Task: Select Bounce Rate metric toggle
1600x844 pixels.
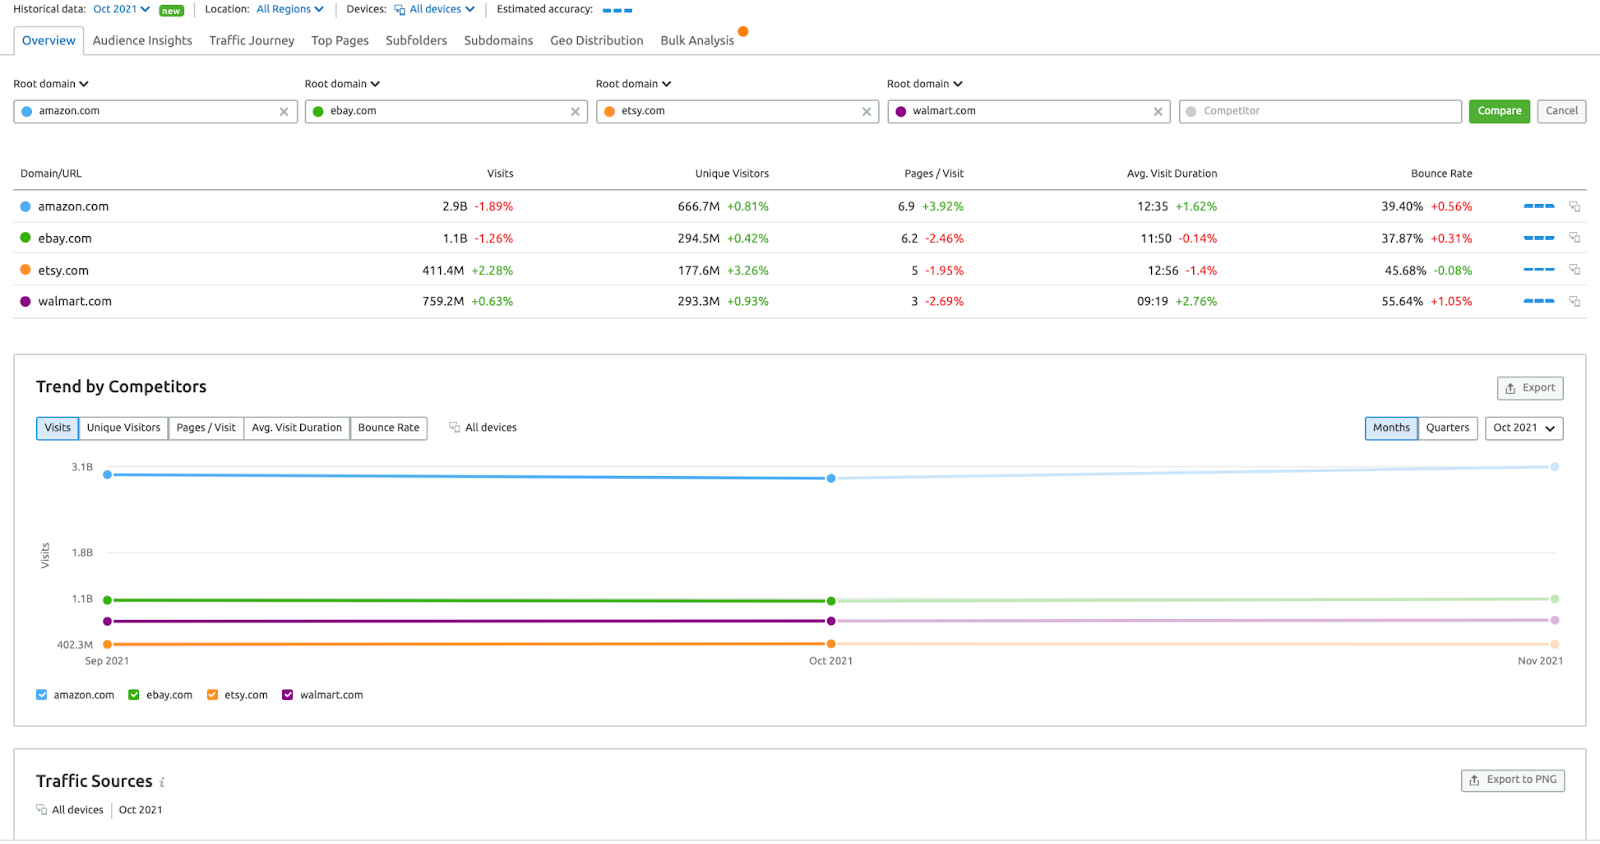Action: point(389,428)
